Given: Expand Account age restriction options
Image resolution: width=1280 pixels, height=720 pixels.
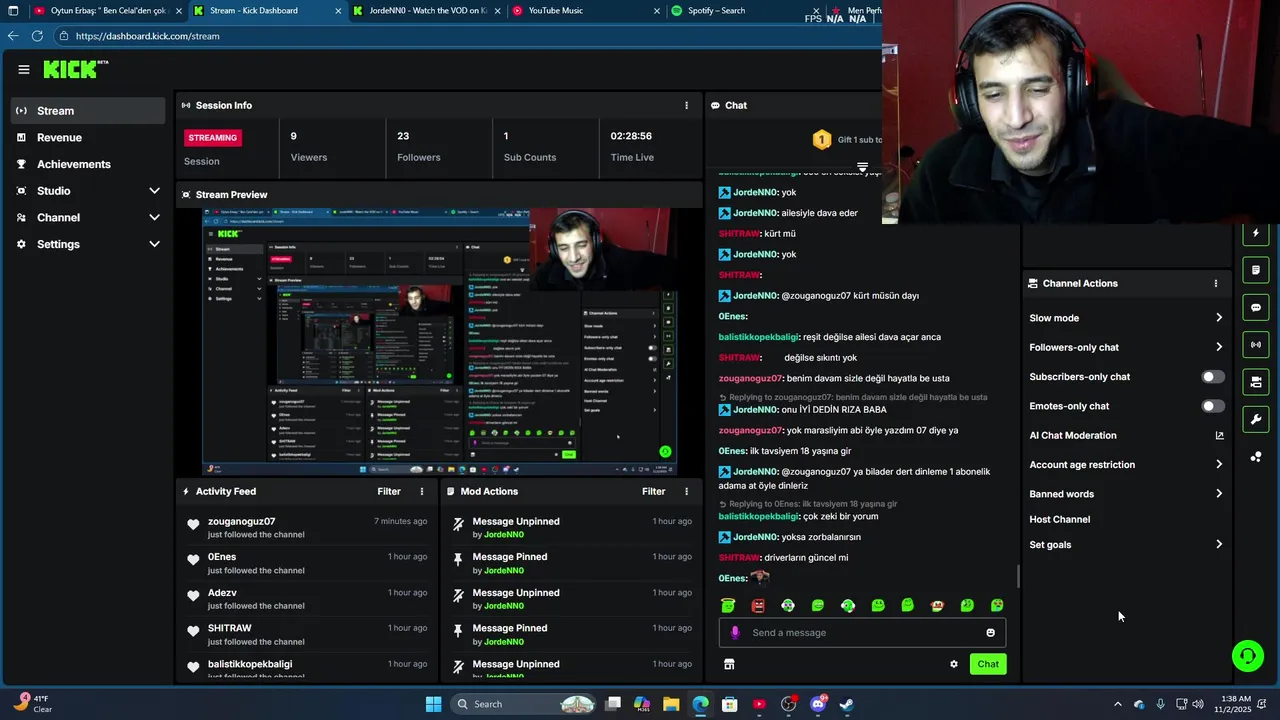Looking at the screenshot, I should (x=1219, y=464).
